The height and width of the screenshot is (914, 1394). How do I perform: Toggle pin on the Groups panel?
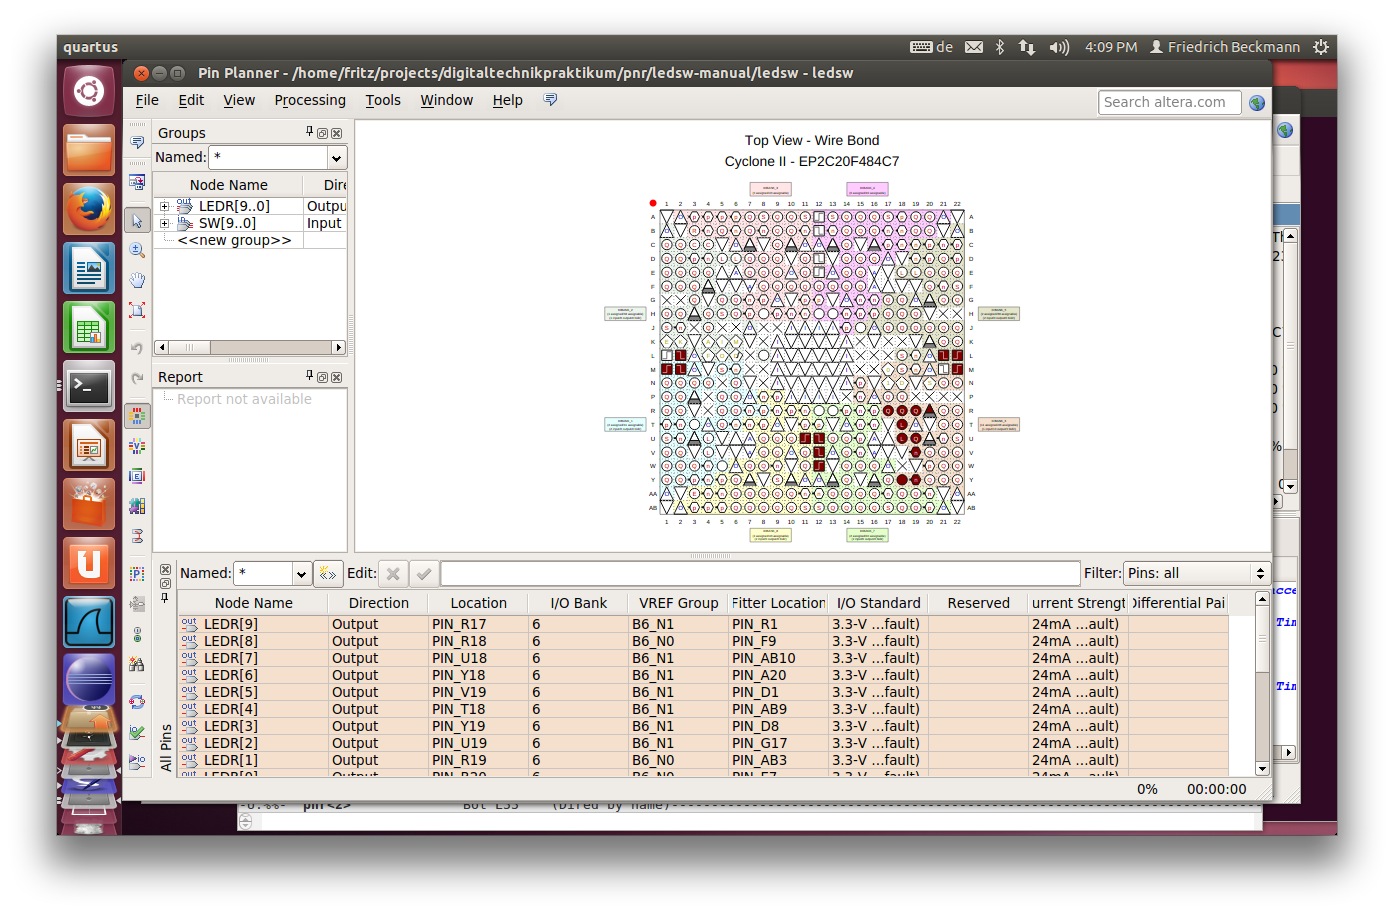309,132
